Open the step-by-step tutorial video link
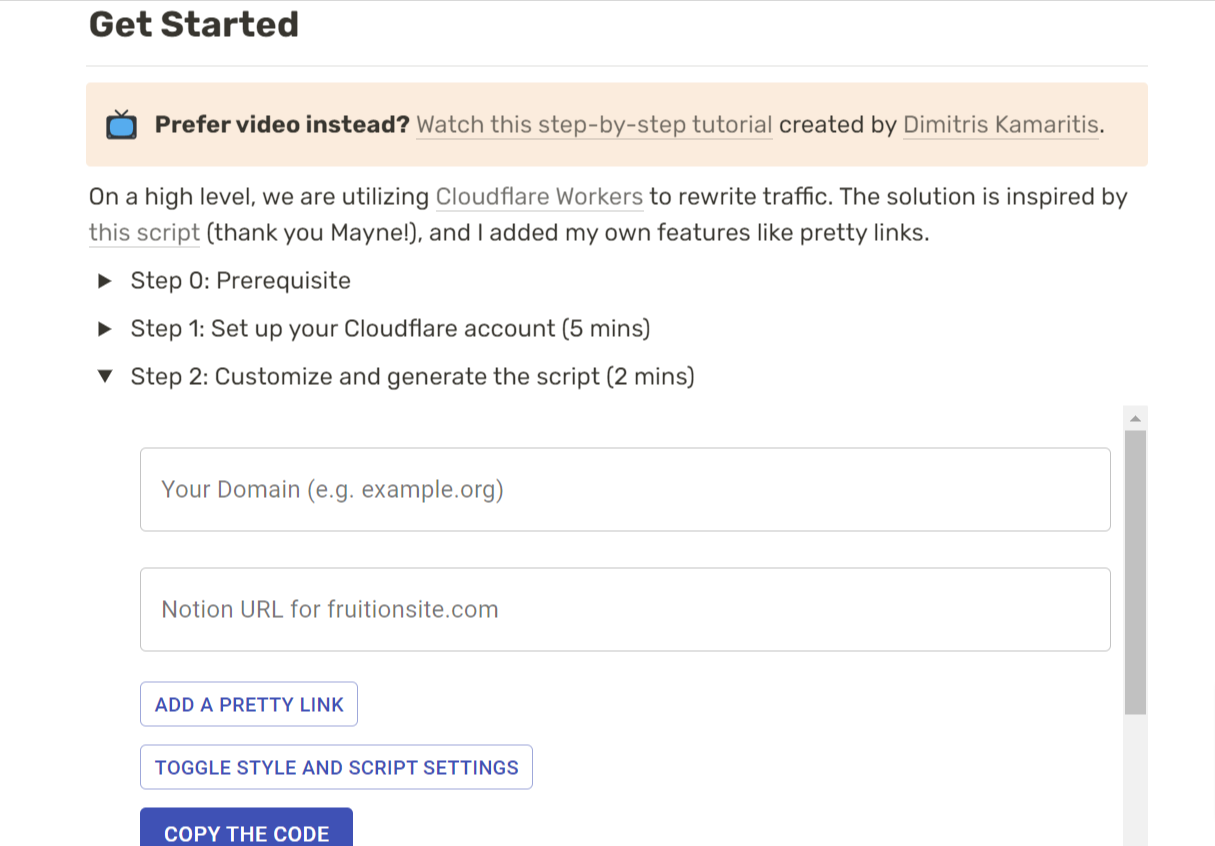The height and width of the screenshot is (846, 1215). coord(594,125)
